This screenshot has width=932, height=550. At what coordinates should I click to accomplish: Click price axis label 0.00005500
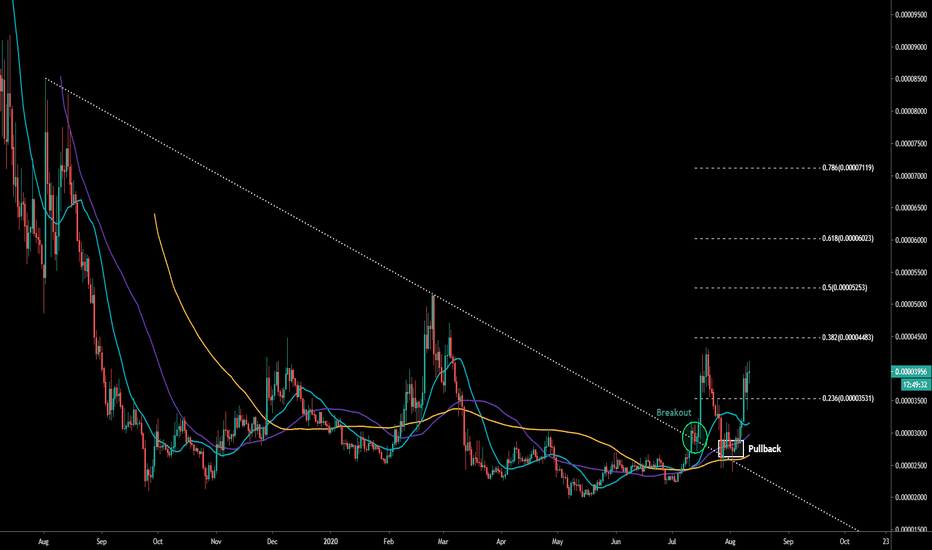(911, 272)
